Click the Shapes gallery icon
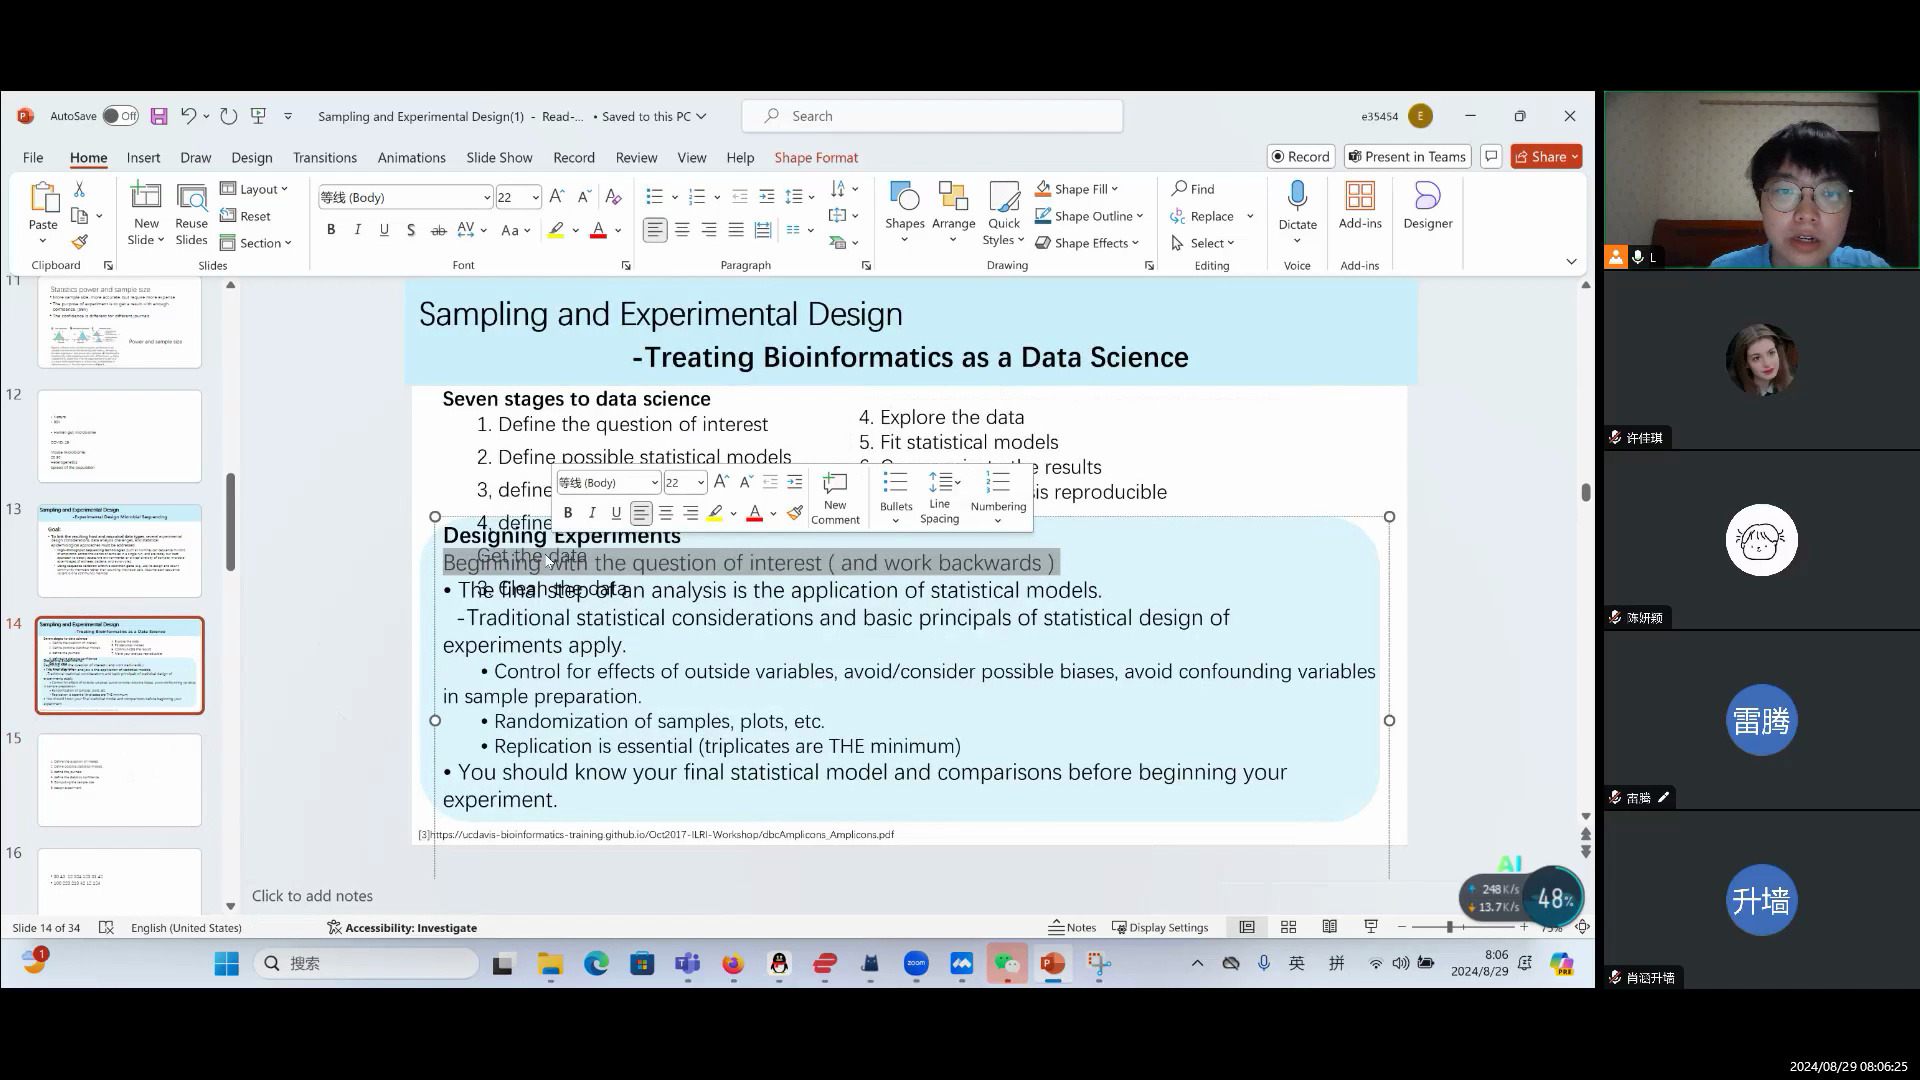The height and width of the screenshot is (1080, 1920). coord(904,196)
